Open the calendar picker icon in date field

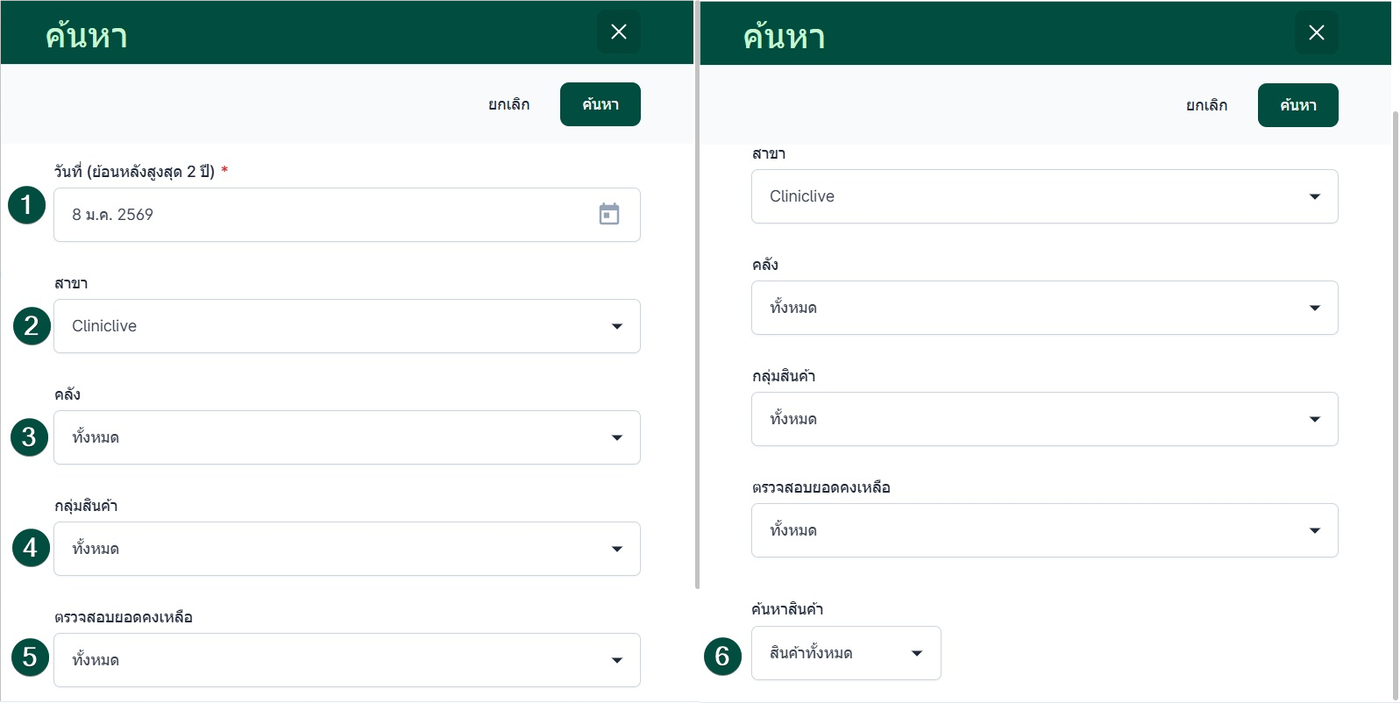tap(609, 214)
